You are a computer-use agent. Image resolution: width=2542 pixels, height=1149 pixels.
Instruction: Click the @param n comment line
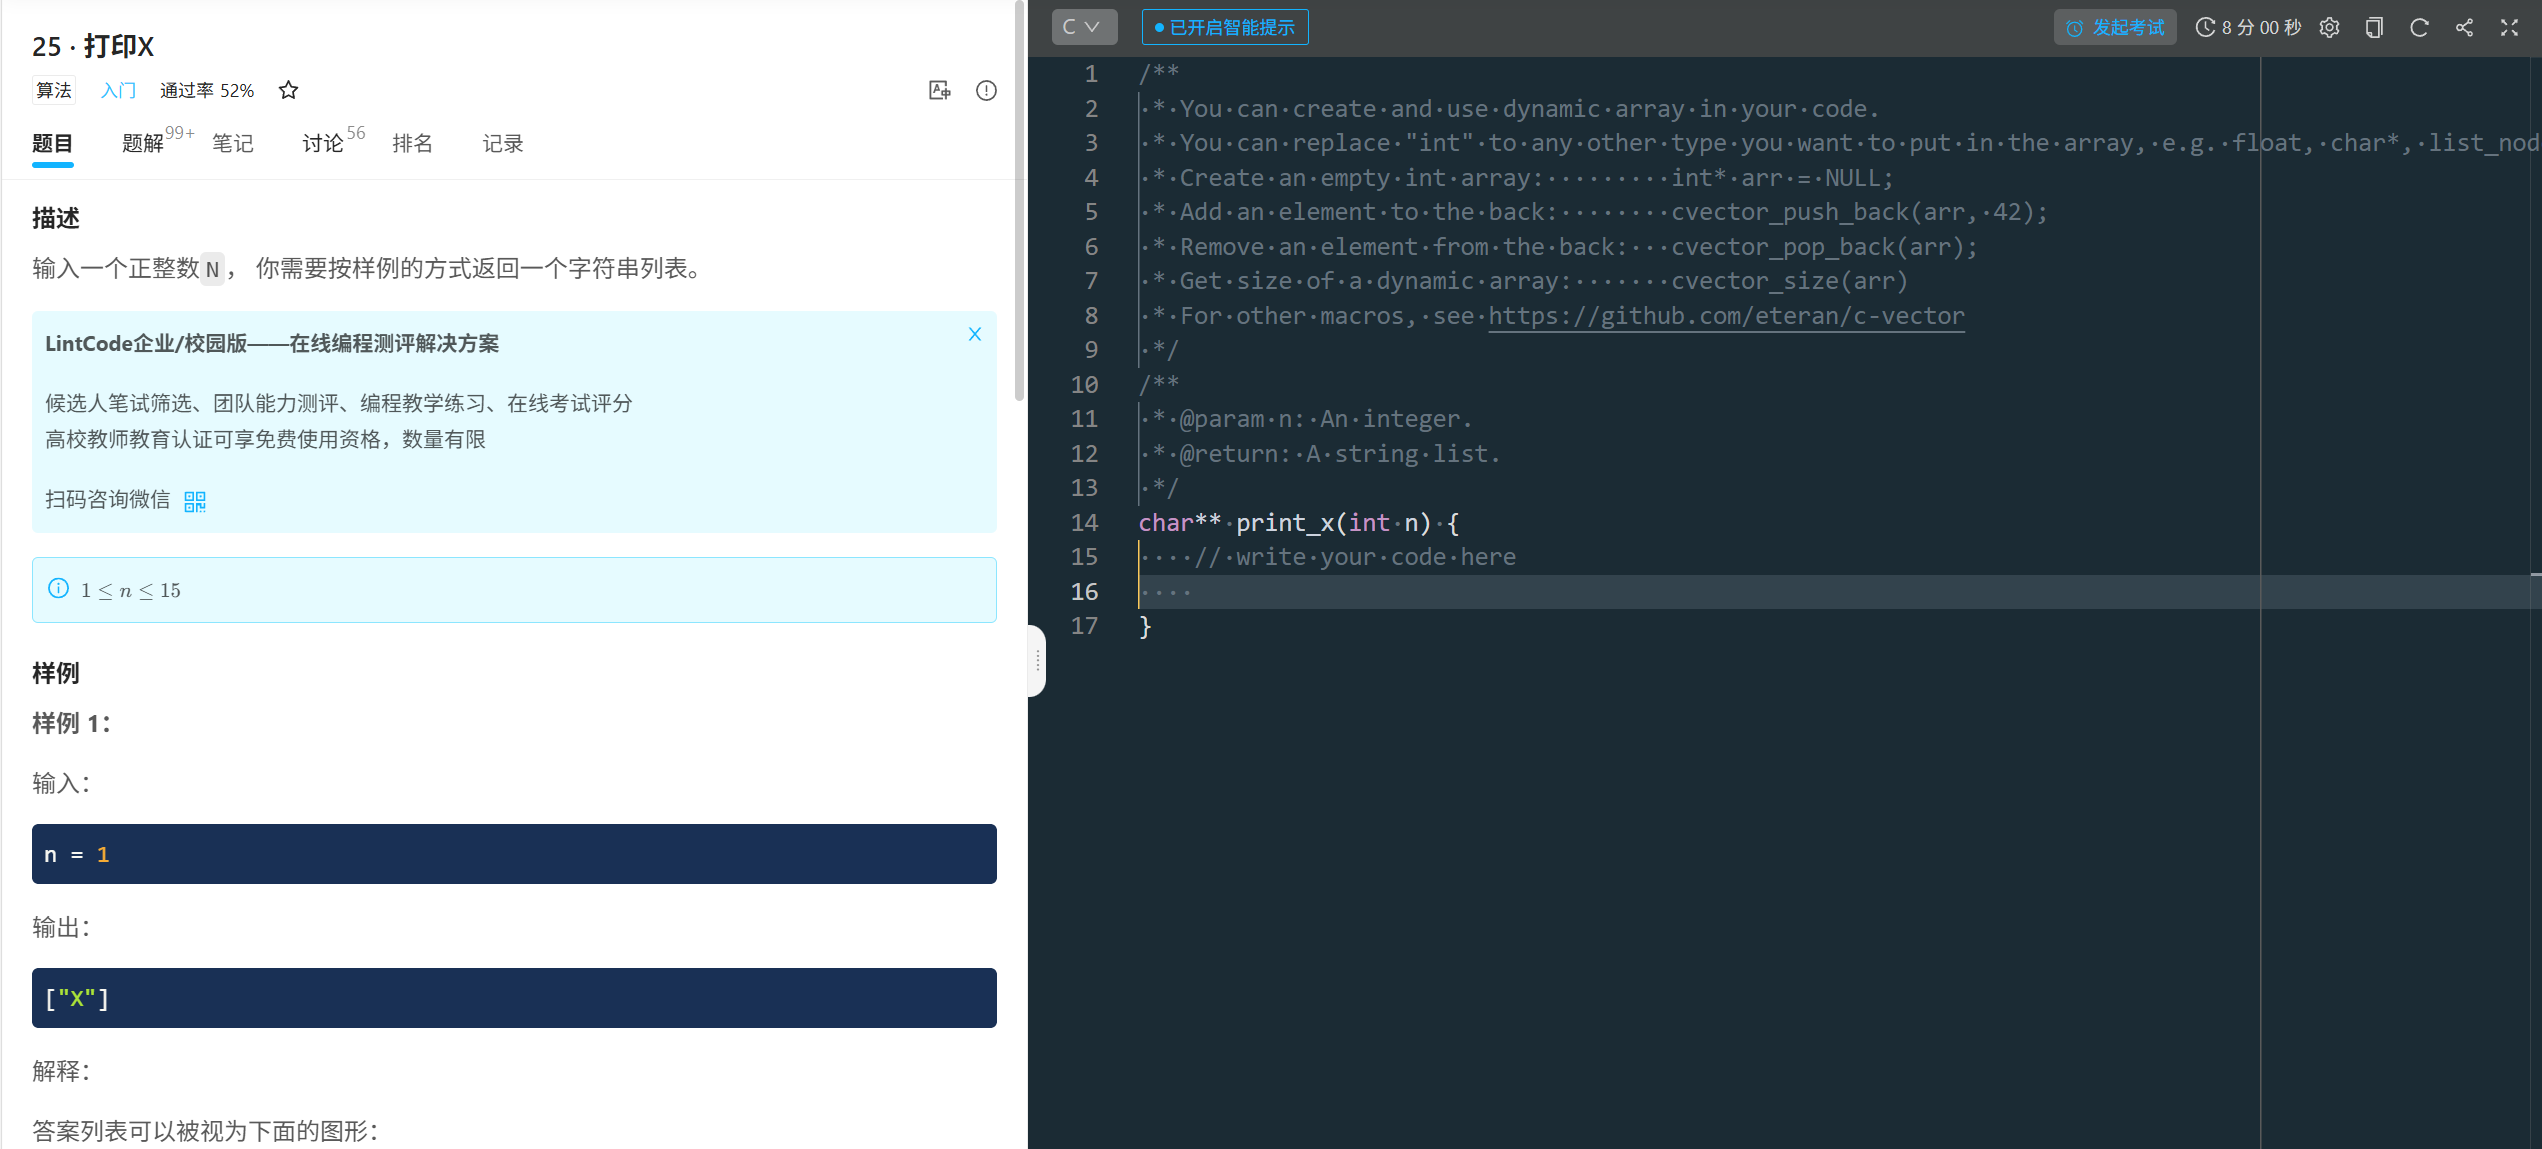pos(1312,419)
